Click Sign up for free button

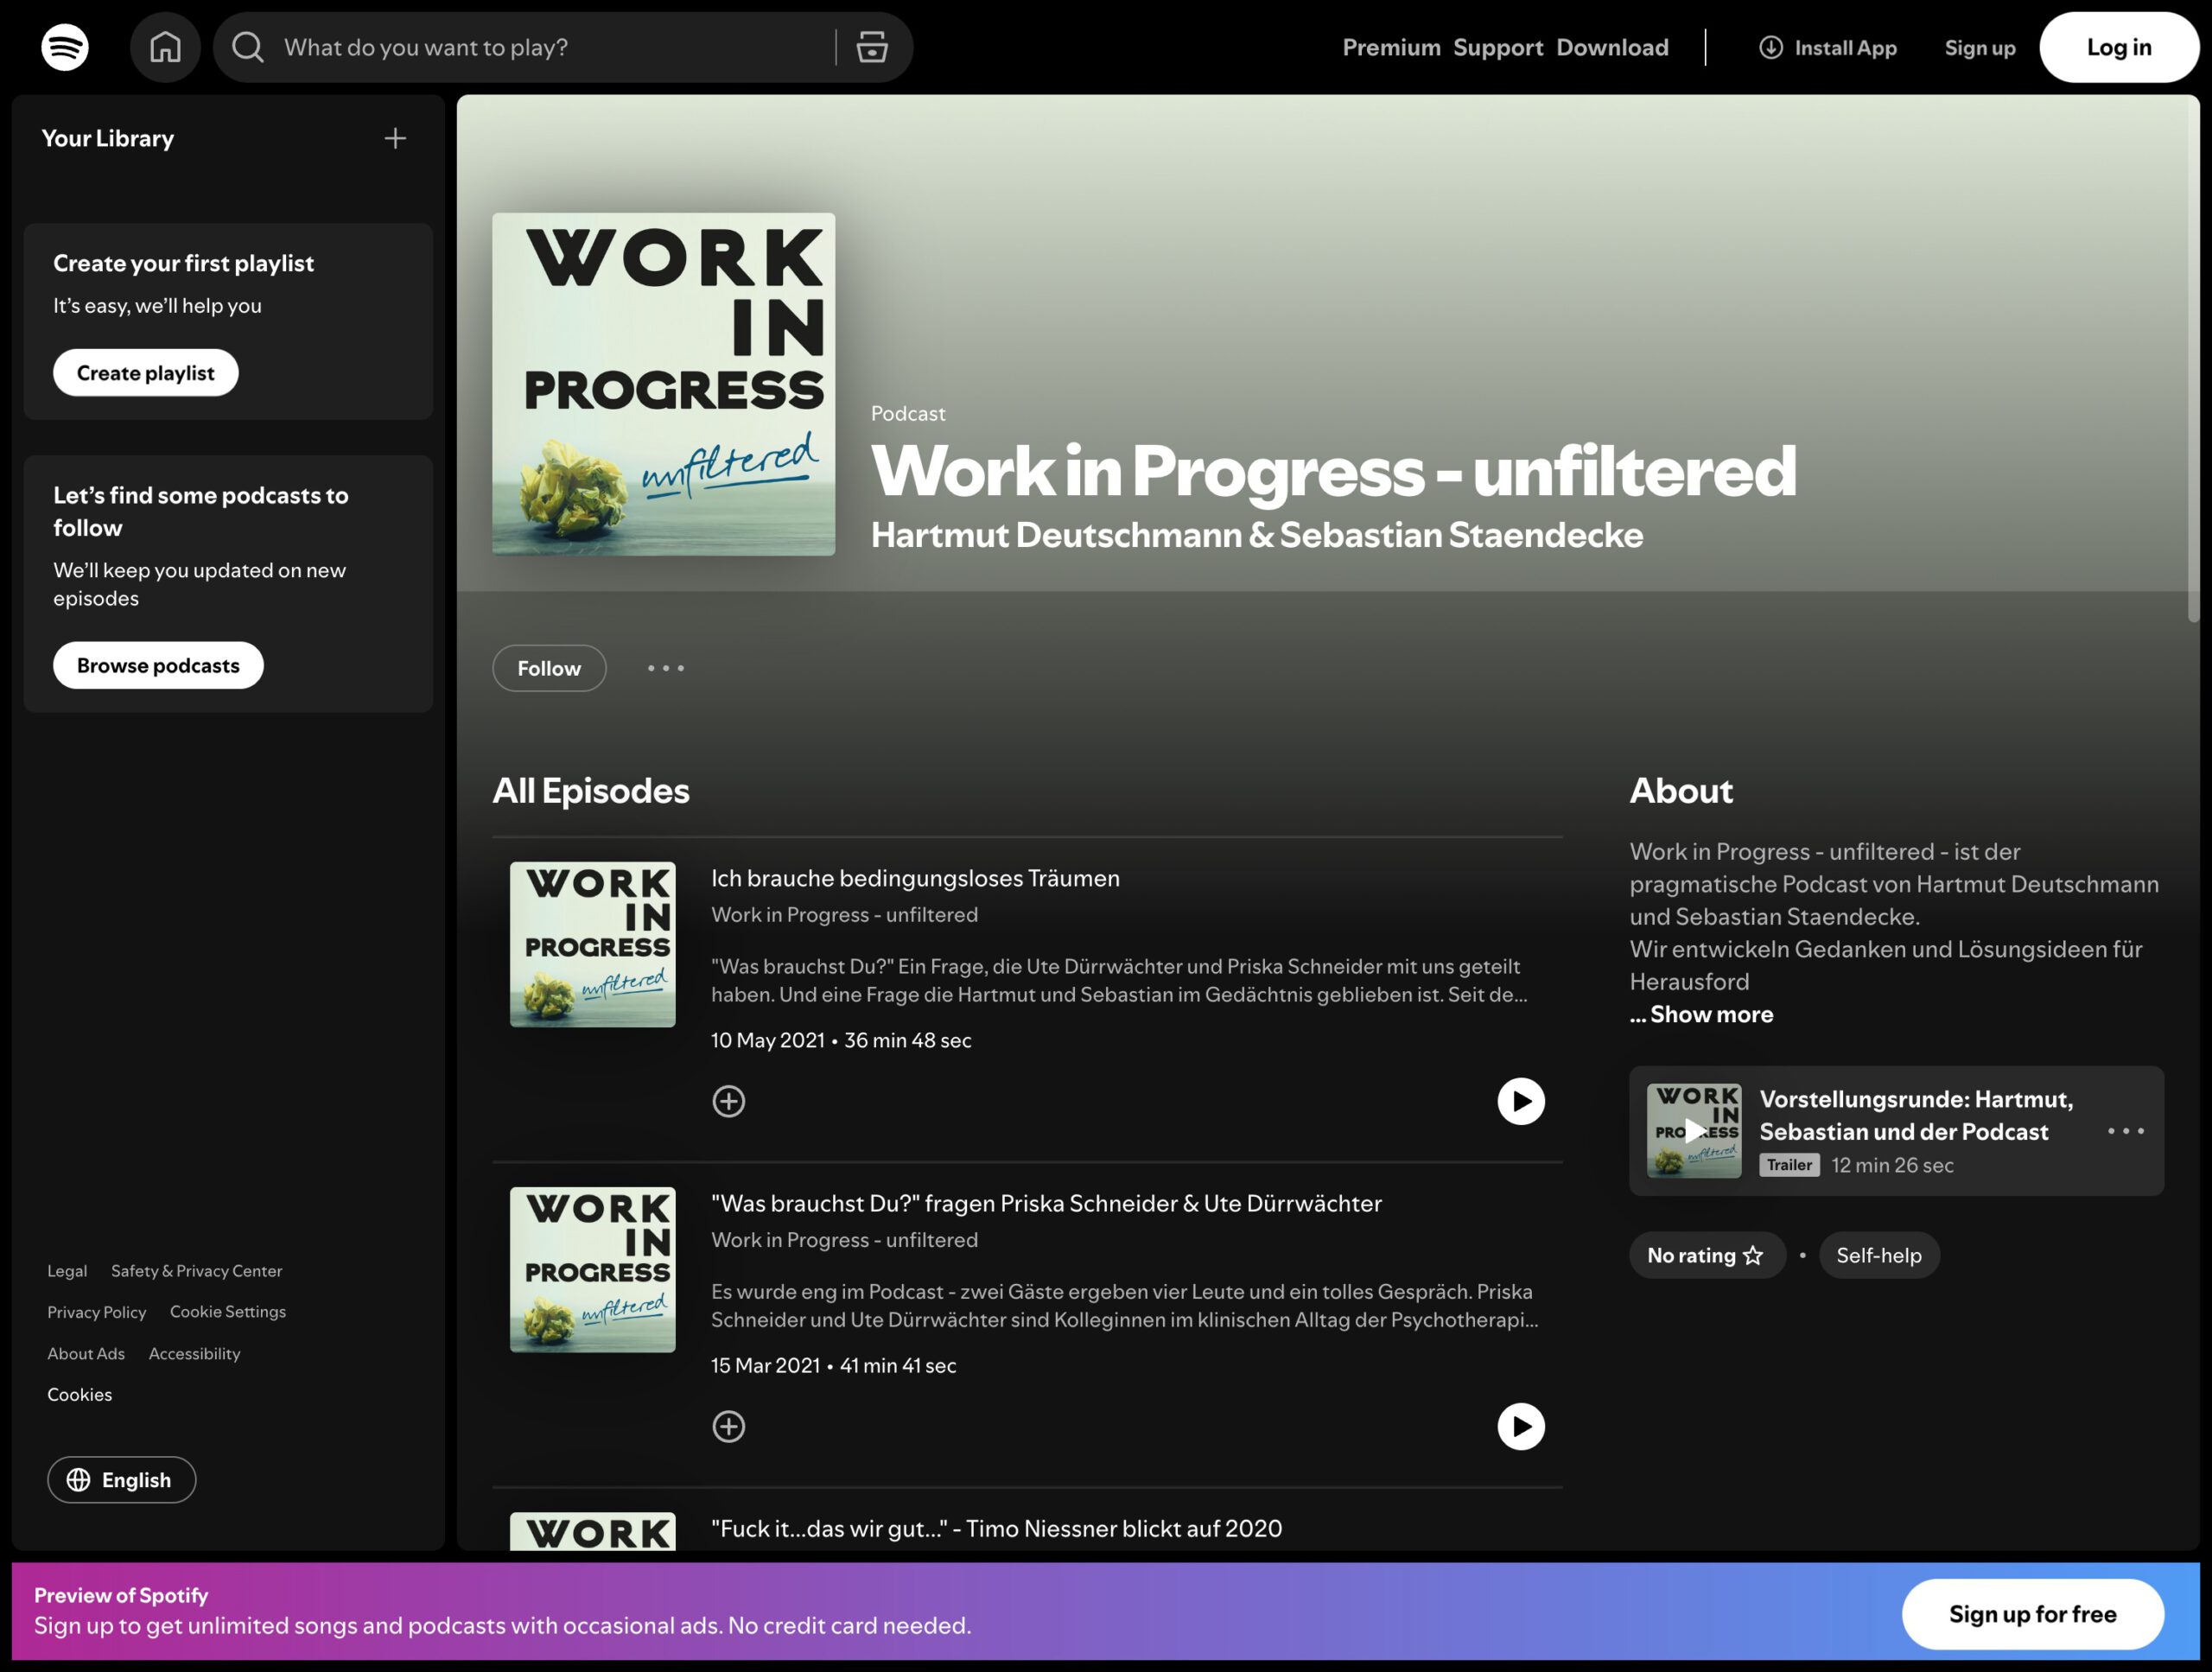coord(2032,1614)
